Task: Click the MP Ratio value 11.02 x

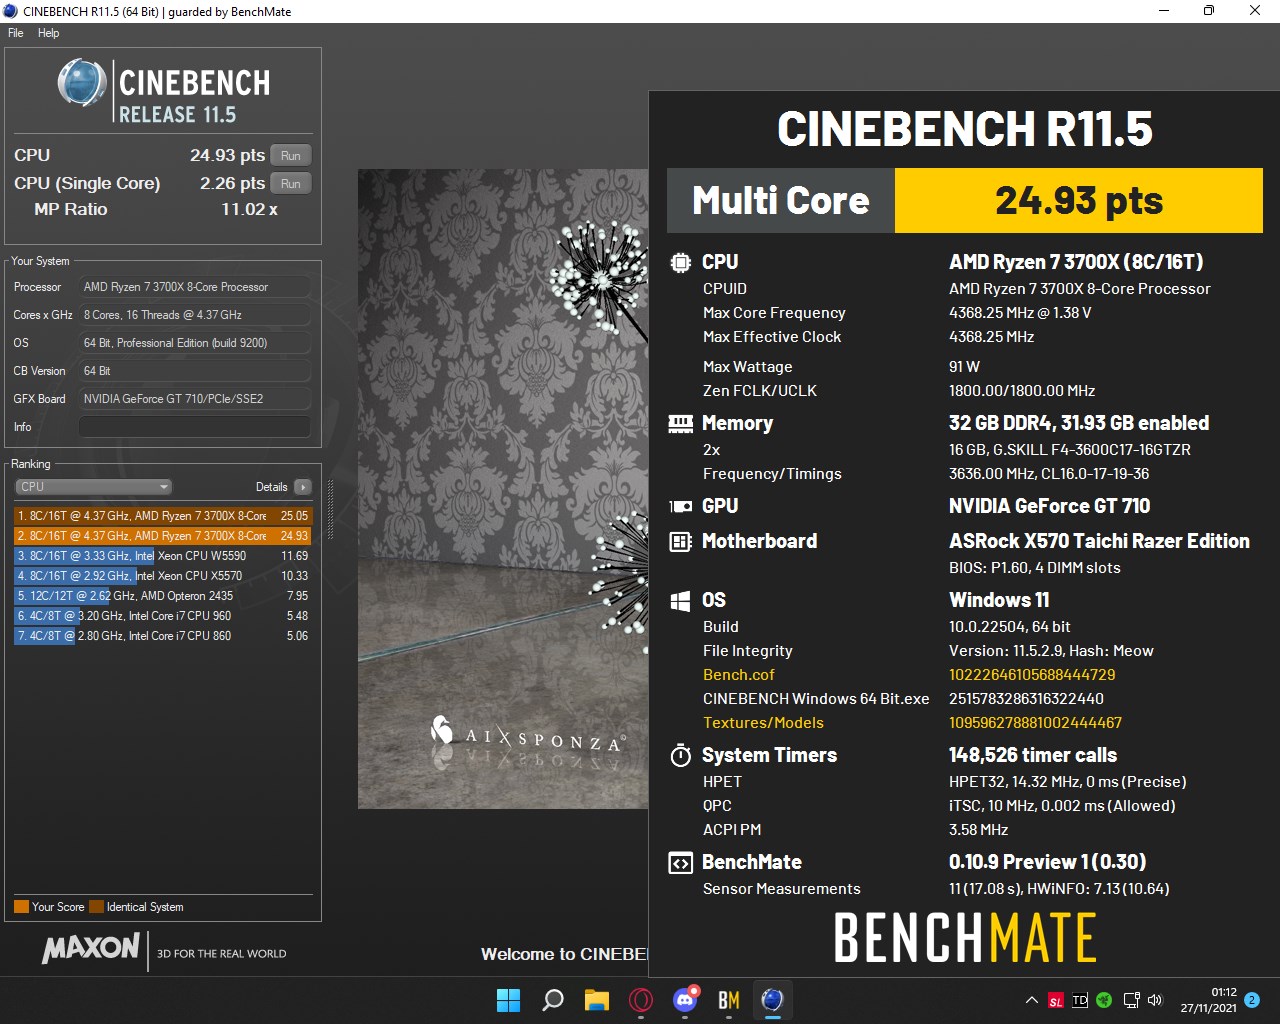Action: [x=249, y=210]
